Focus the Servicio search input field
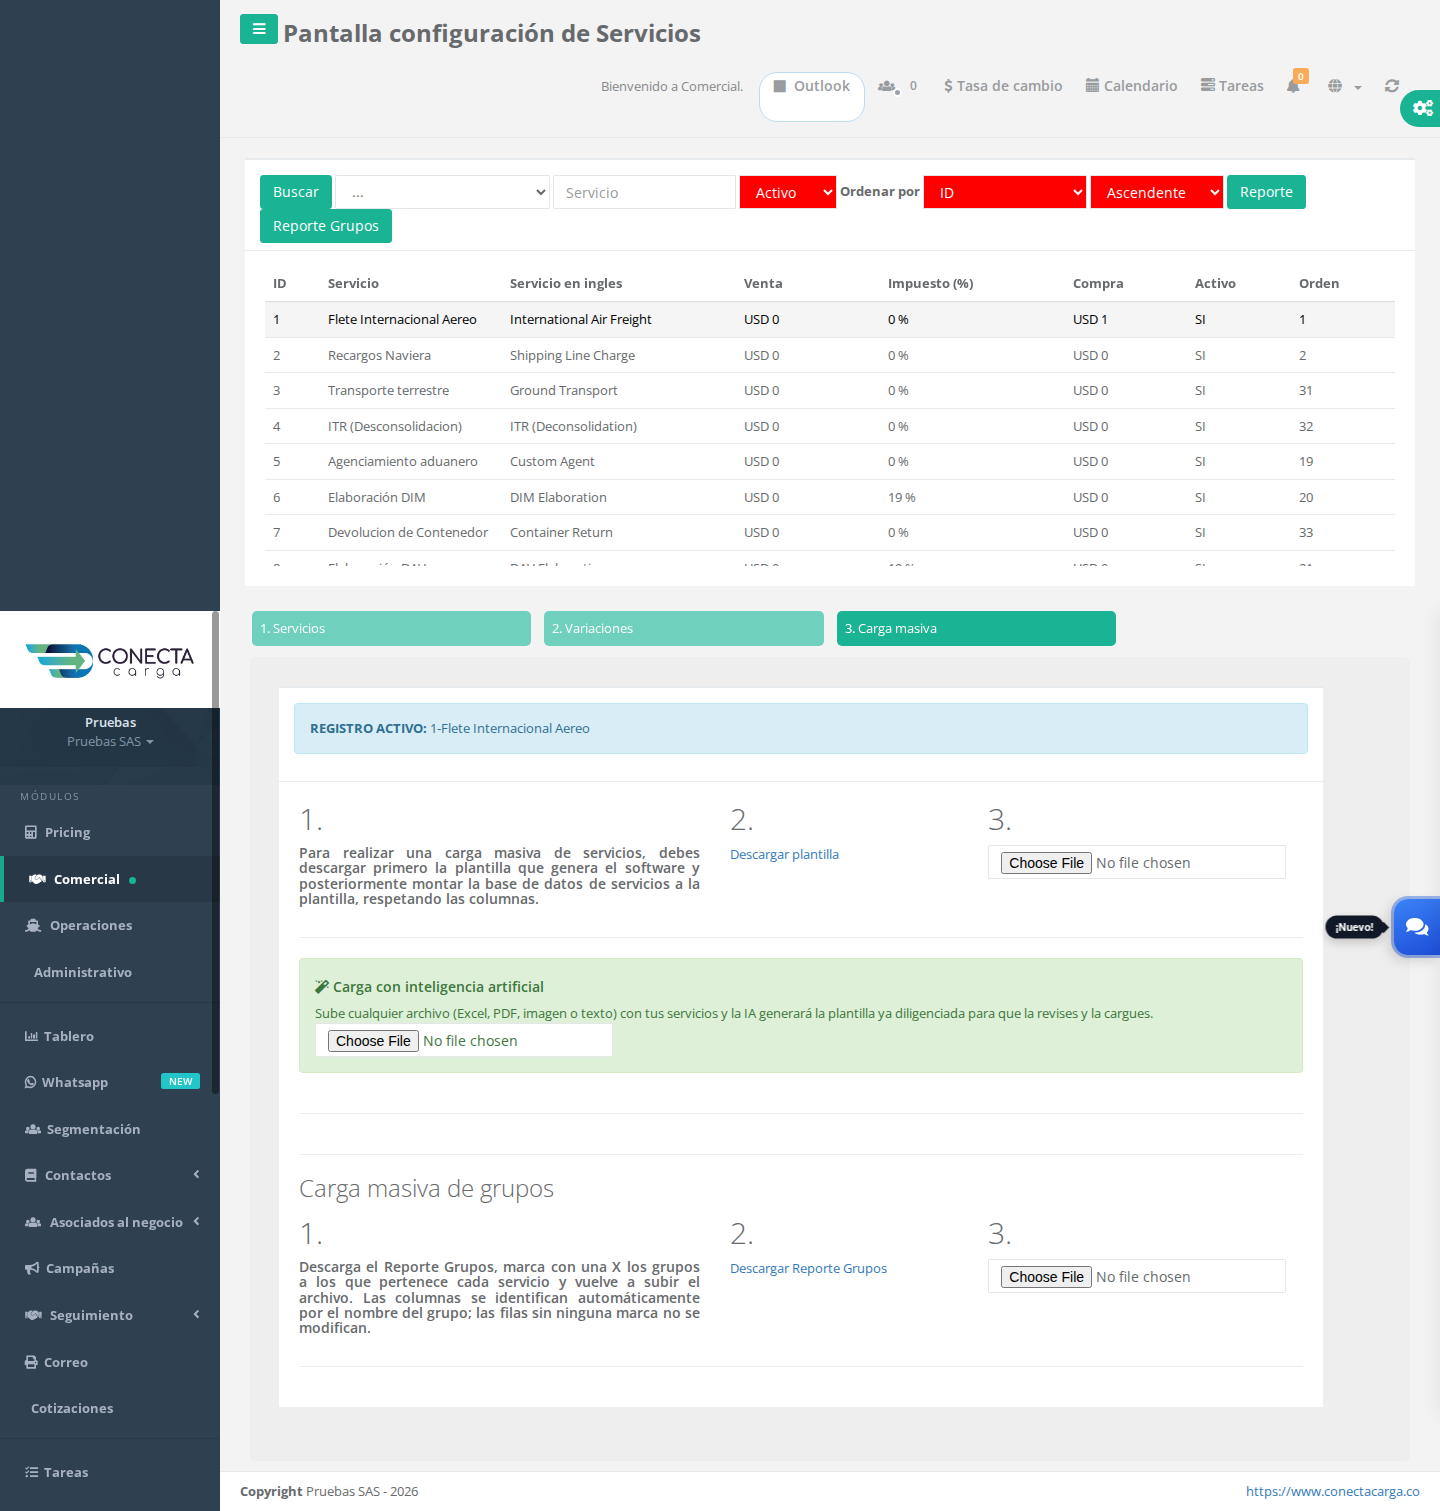 point(644,192)
